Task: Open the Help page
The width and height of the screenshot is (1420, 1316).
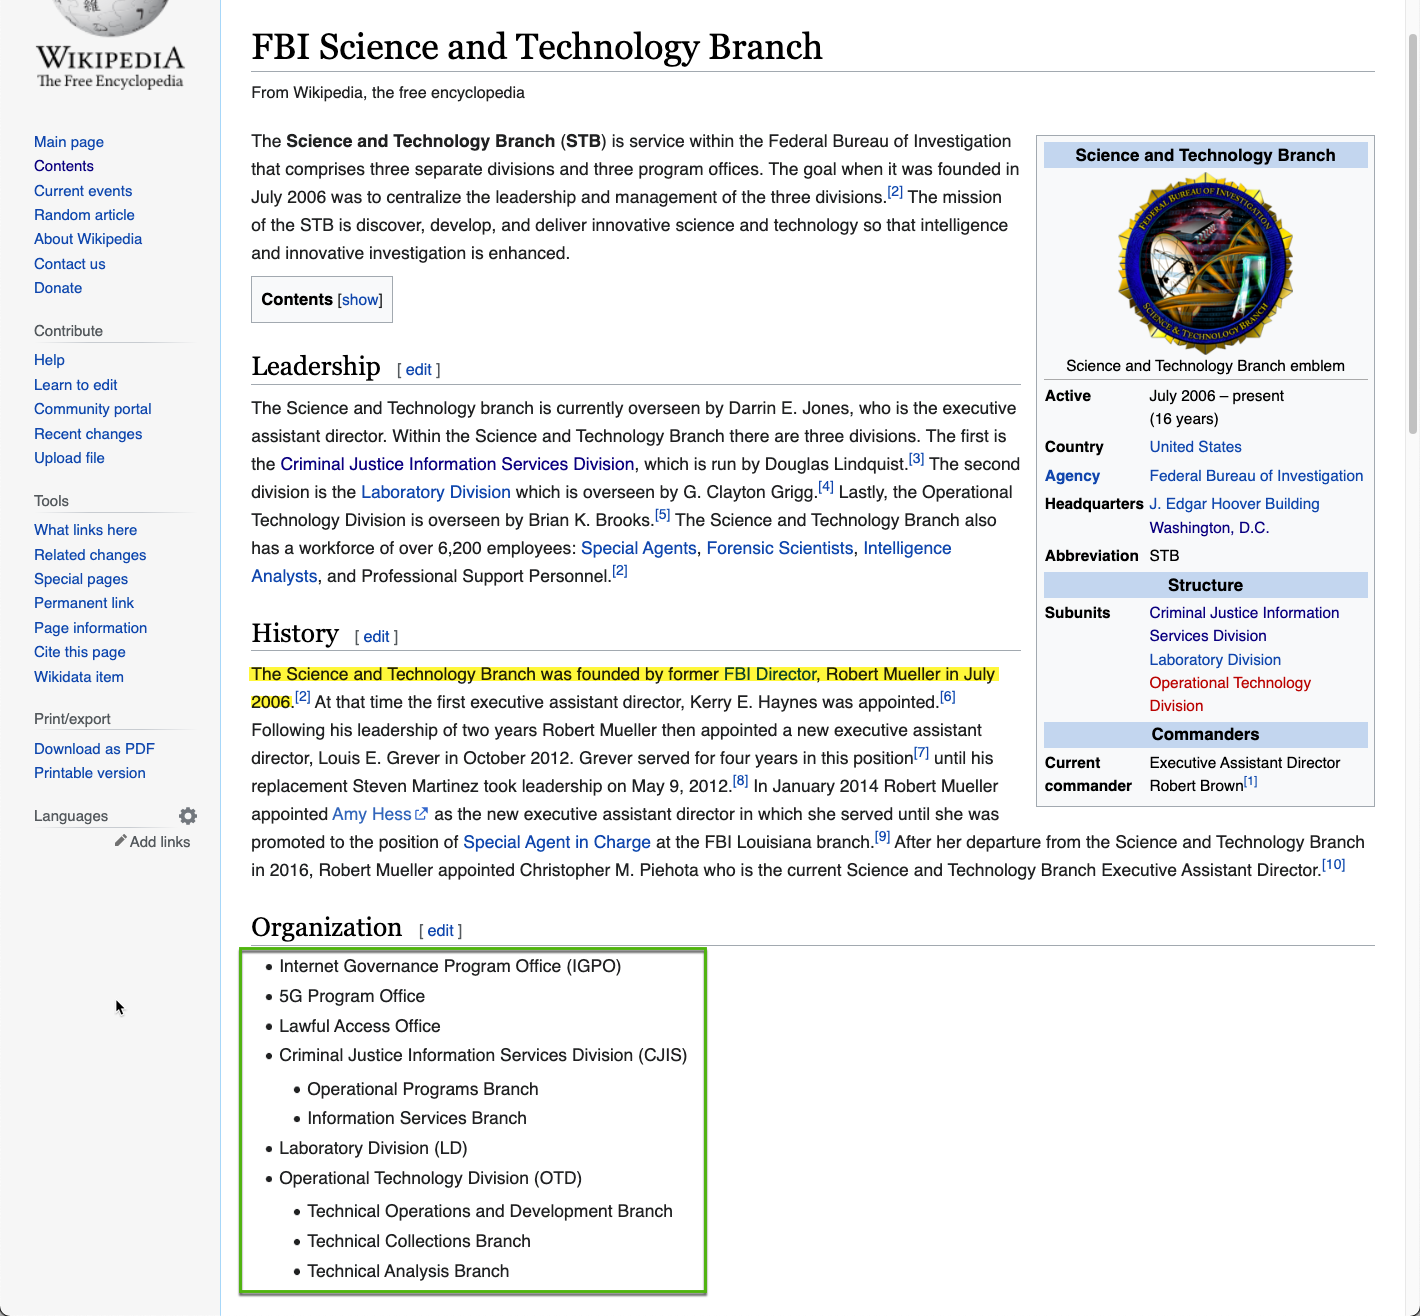Action: click(49, 360)
